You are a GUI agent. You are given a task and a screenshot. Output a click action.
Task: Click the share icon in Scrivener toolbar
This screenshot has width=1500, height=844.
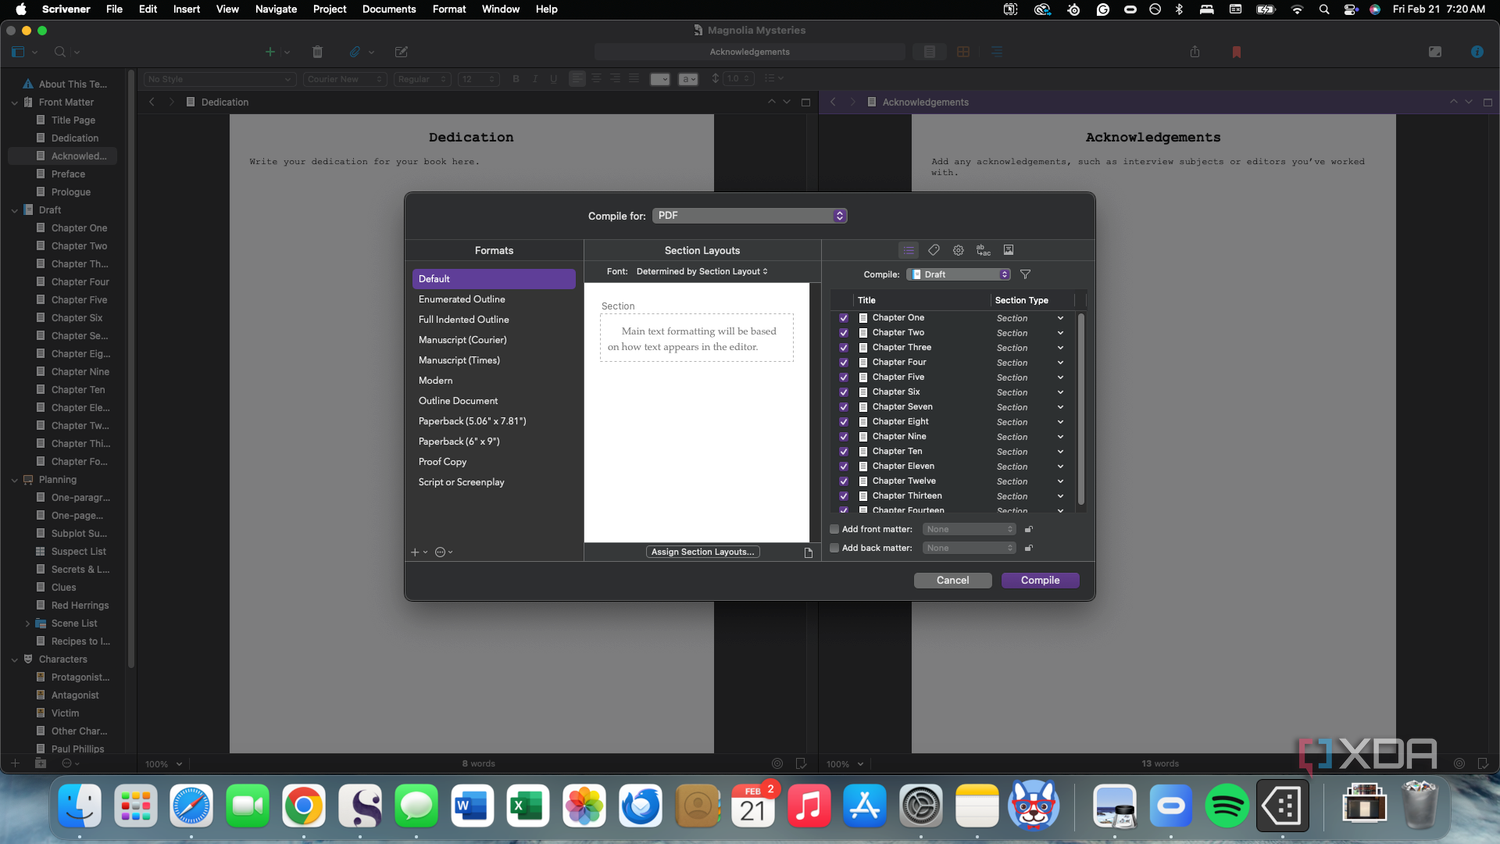(1194, 52)
